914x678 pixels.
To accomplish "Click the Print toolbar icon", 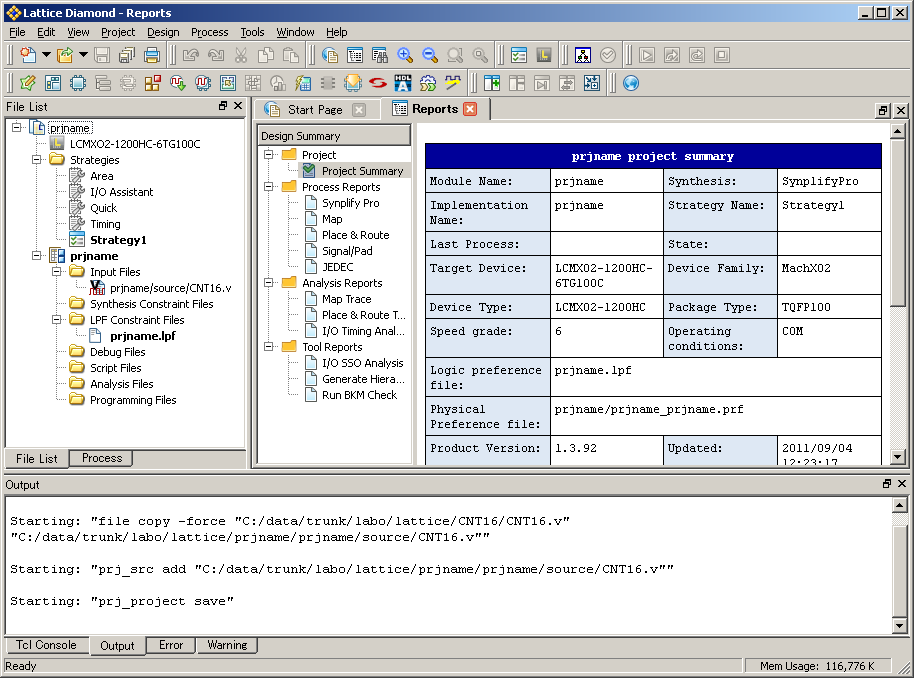I will click(x=152, y=55).
